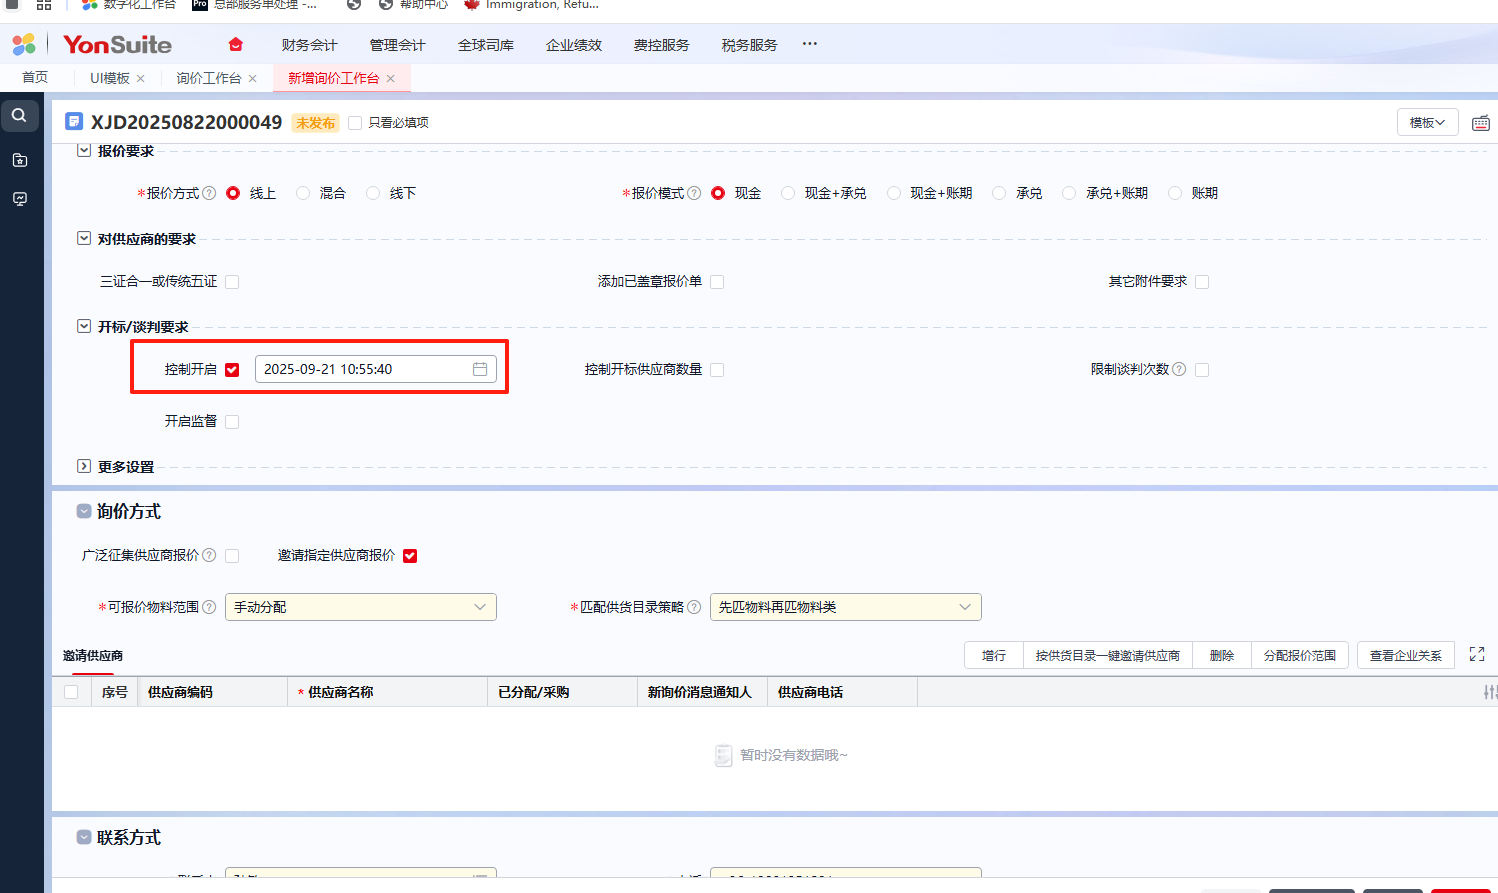Select the 混合 quotation method radio
This screenshot has width=1498, height=893.
tap(303, 193)
